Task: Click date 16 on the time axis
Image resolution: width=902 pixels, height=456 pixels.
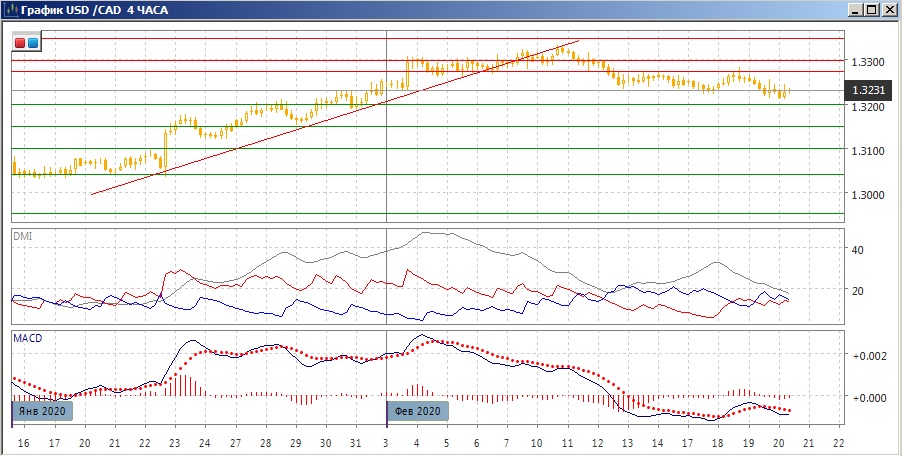Action: 22,442
